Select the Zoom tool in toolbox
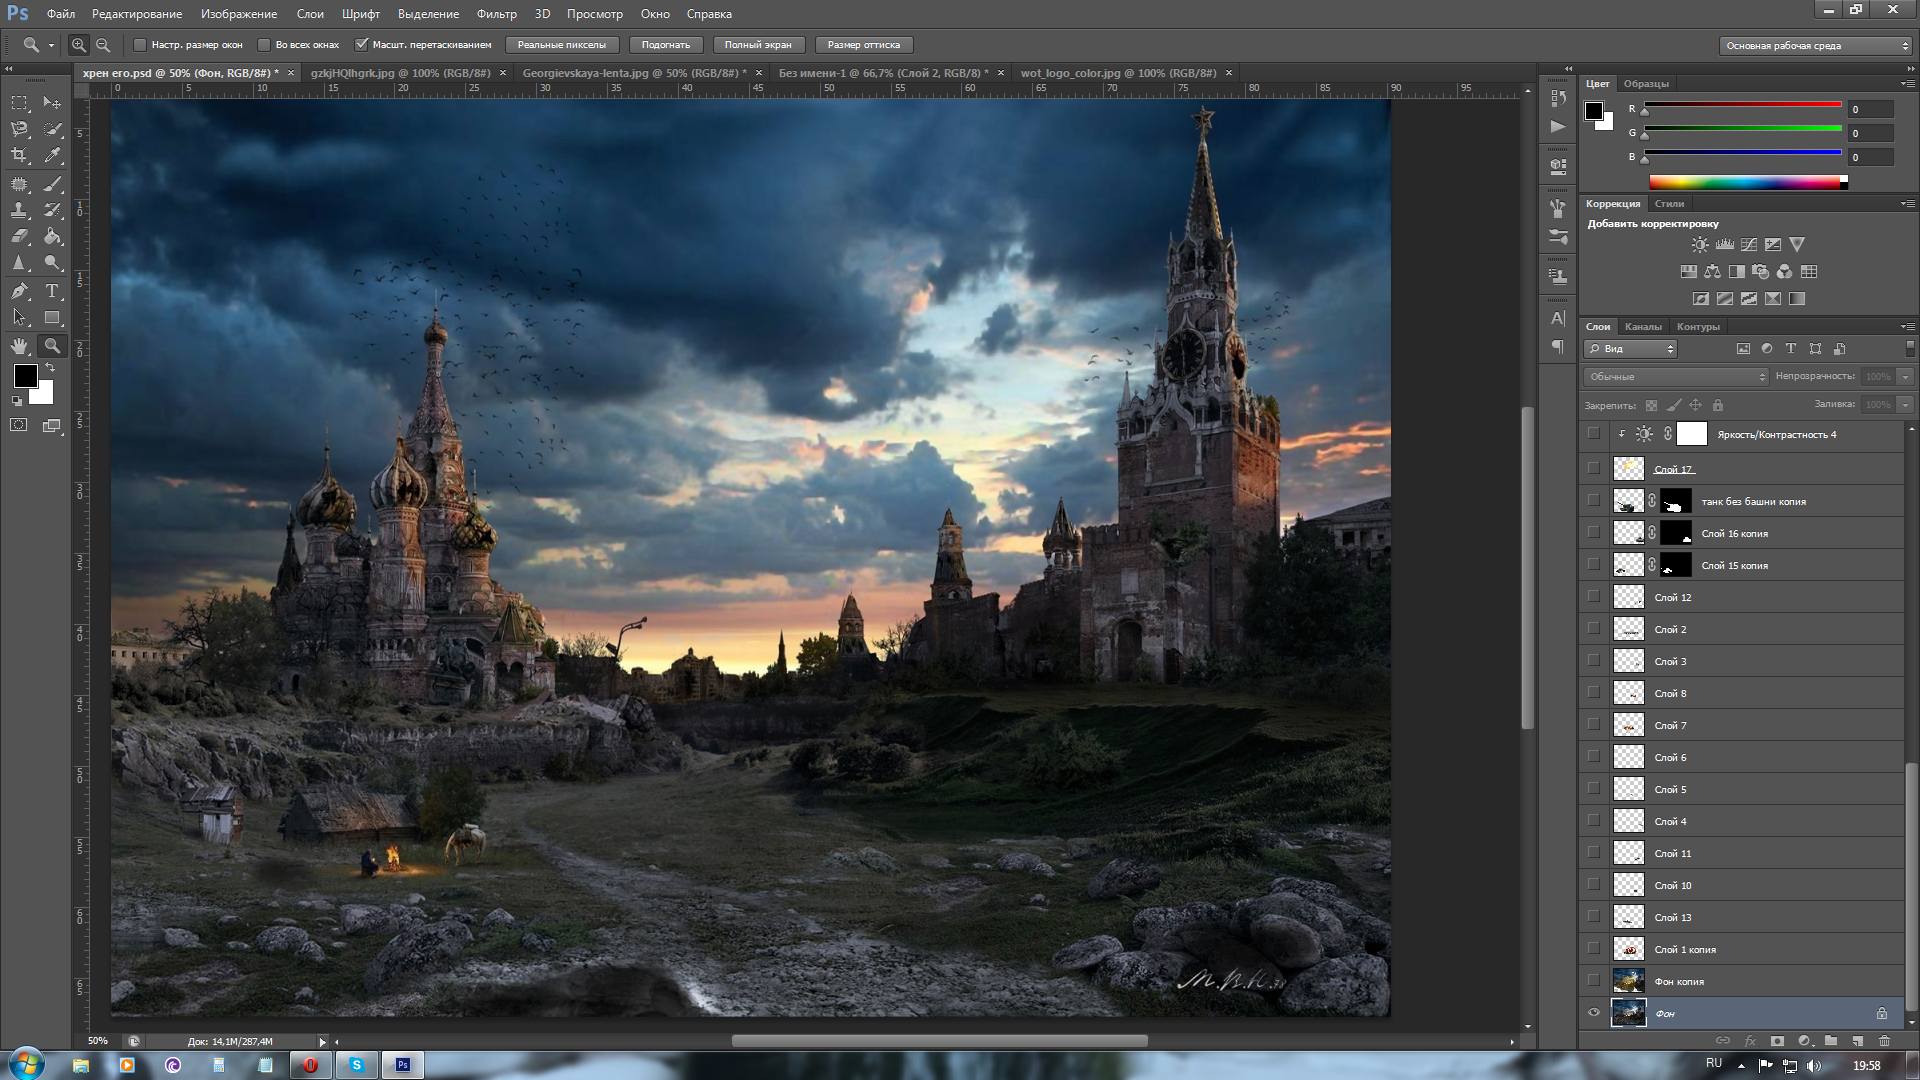Screen dimensions: 1920x1080 click(x=53, y=346)
